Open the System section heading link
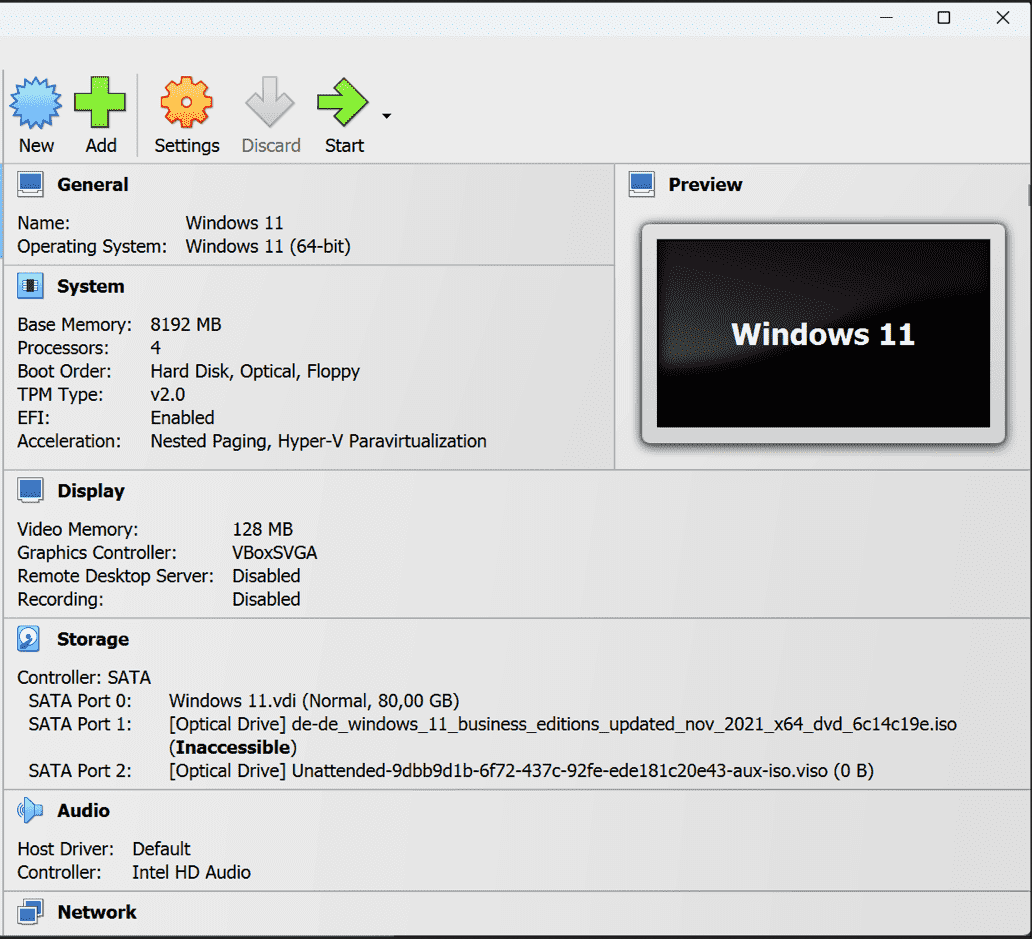Viewport: 1032px width, 939px height. click(x=91, y=286)
